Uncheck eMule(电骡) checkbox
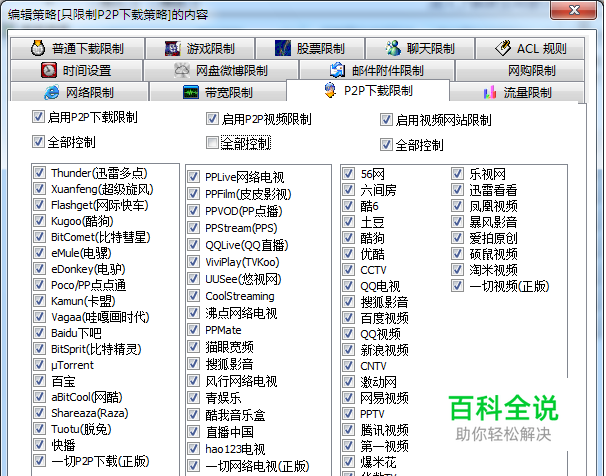 coord(39,253)
